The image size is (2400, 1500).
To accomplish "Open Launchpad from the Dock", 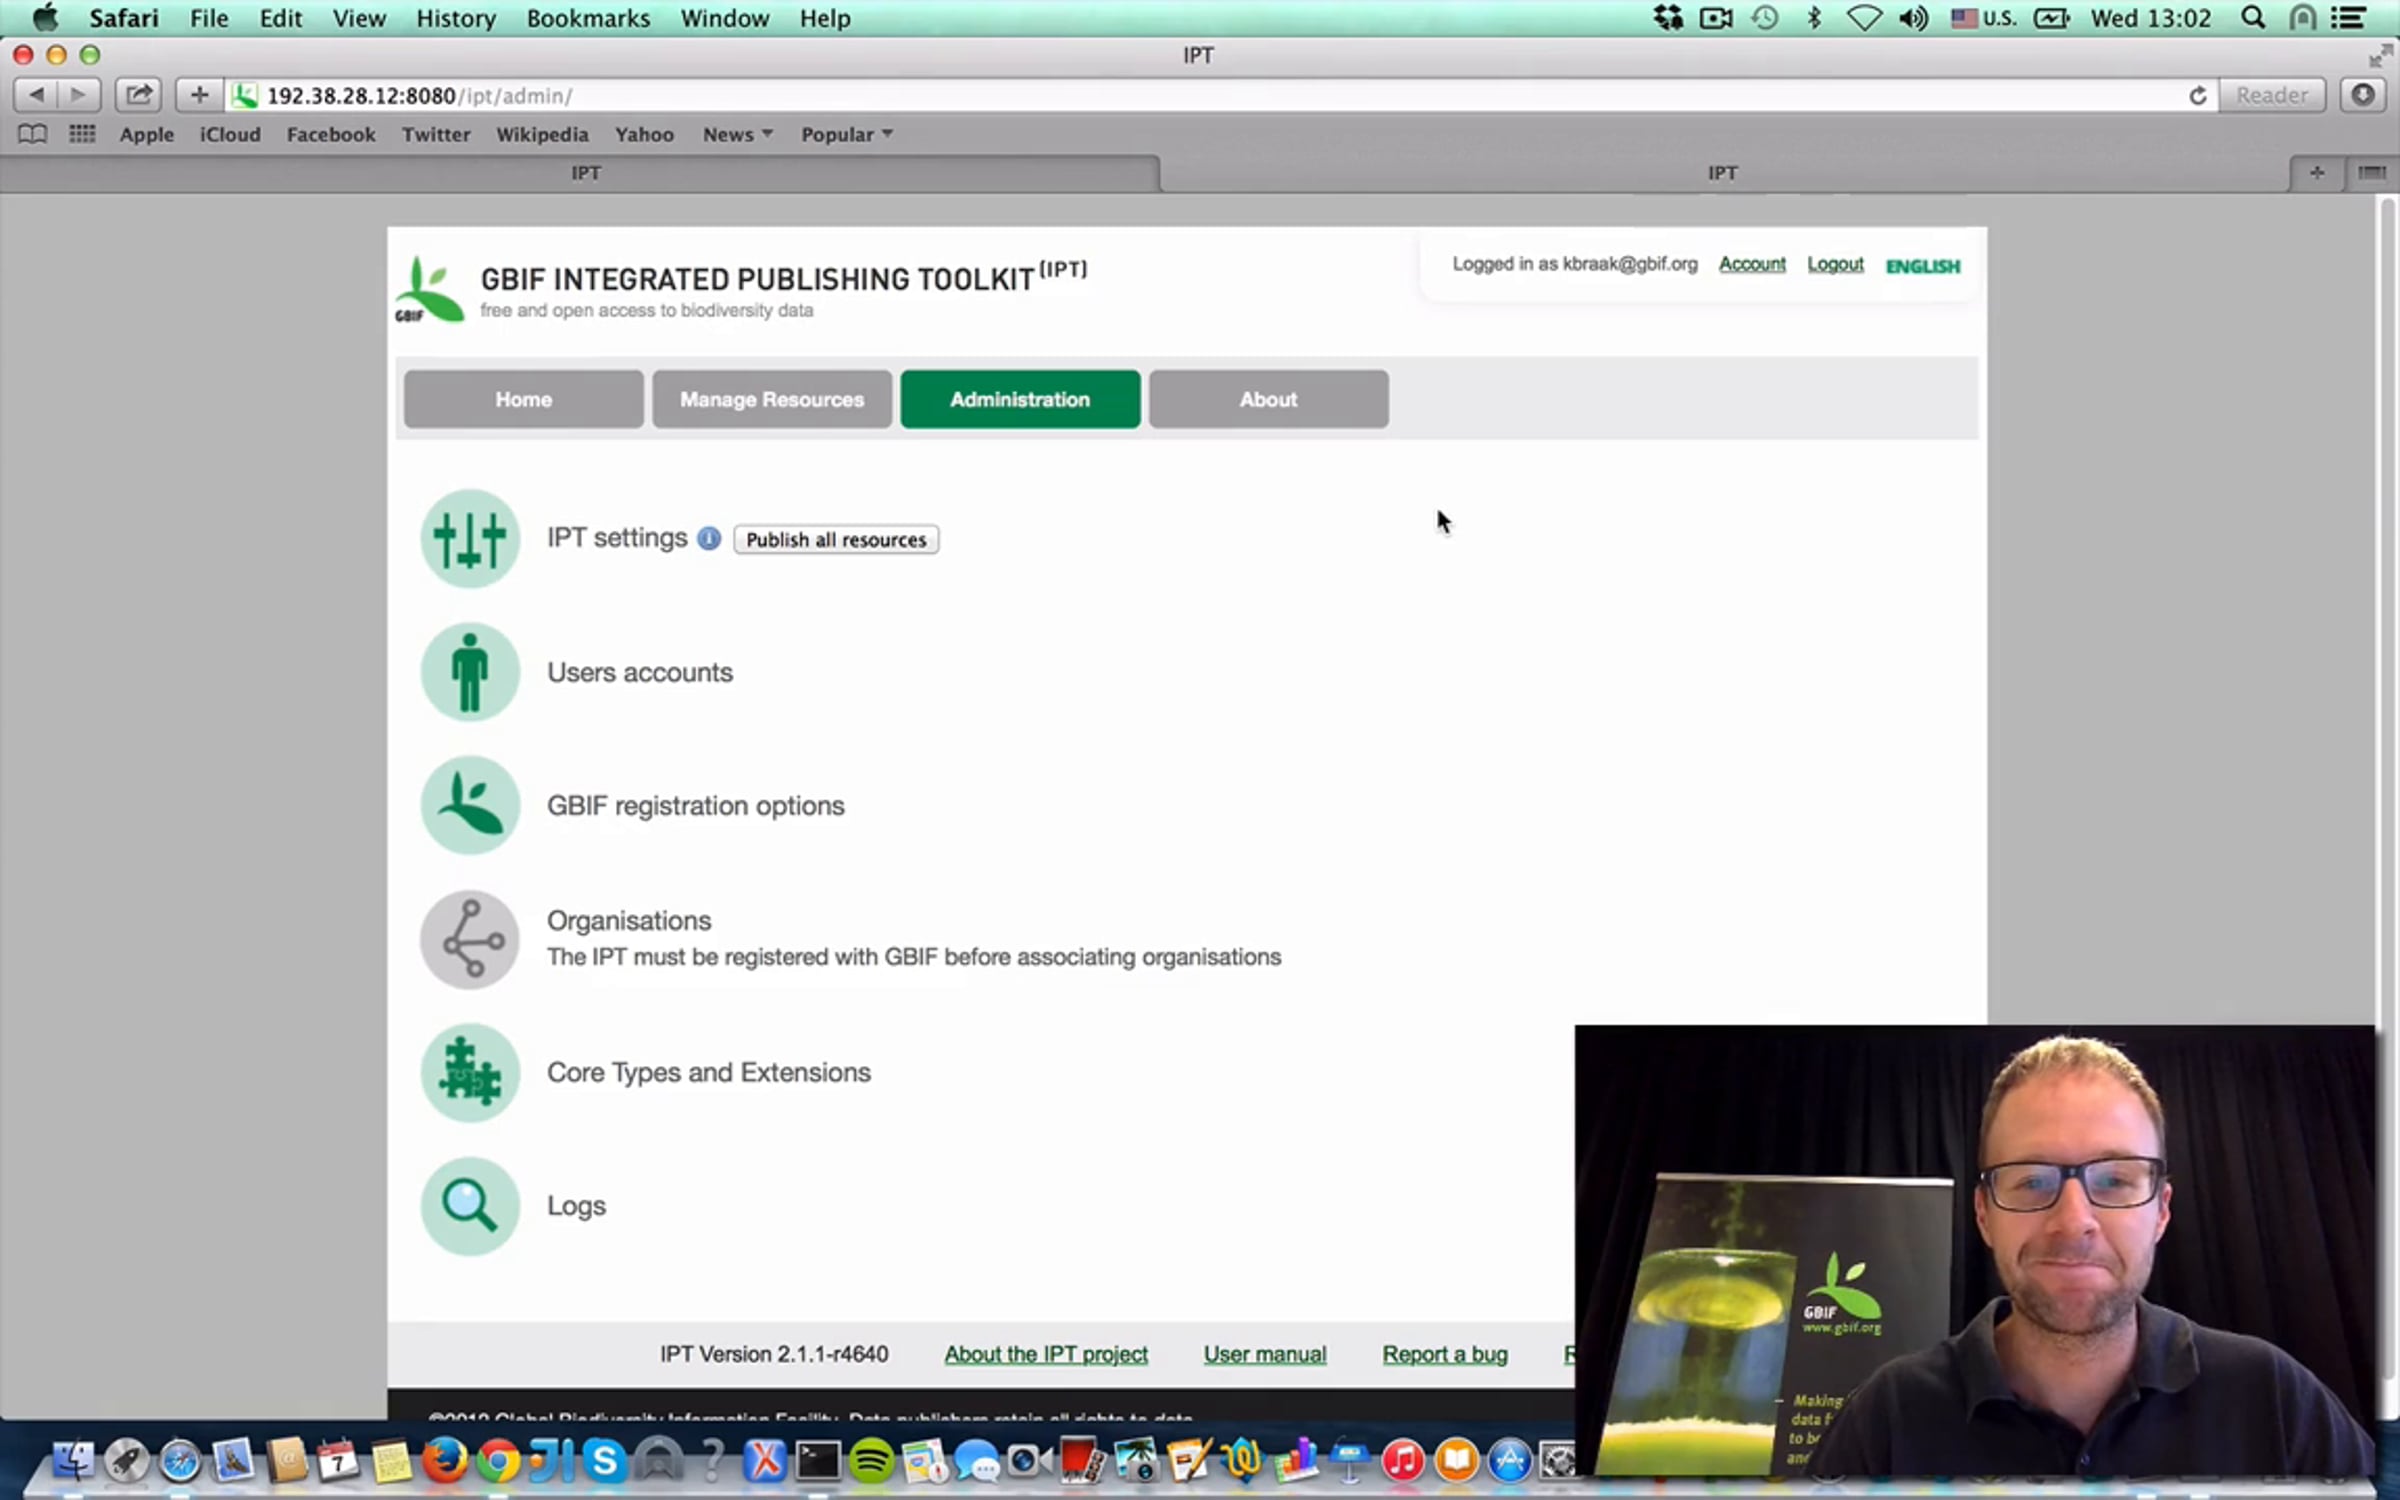I will click(x=126, y=1461).
